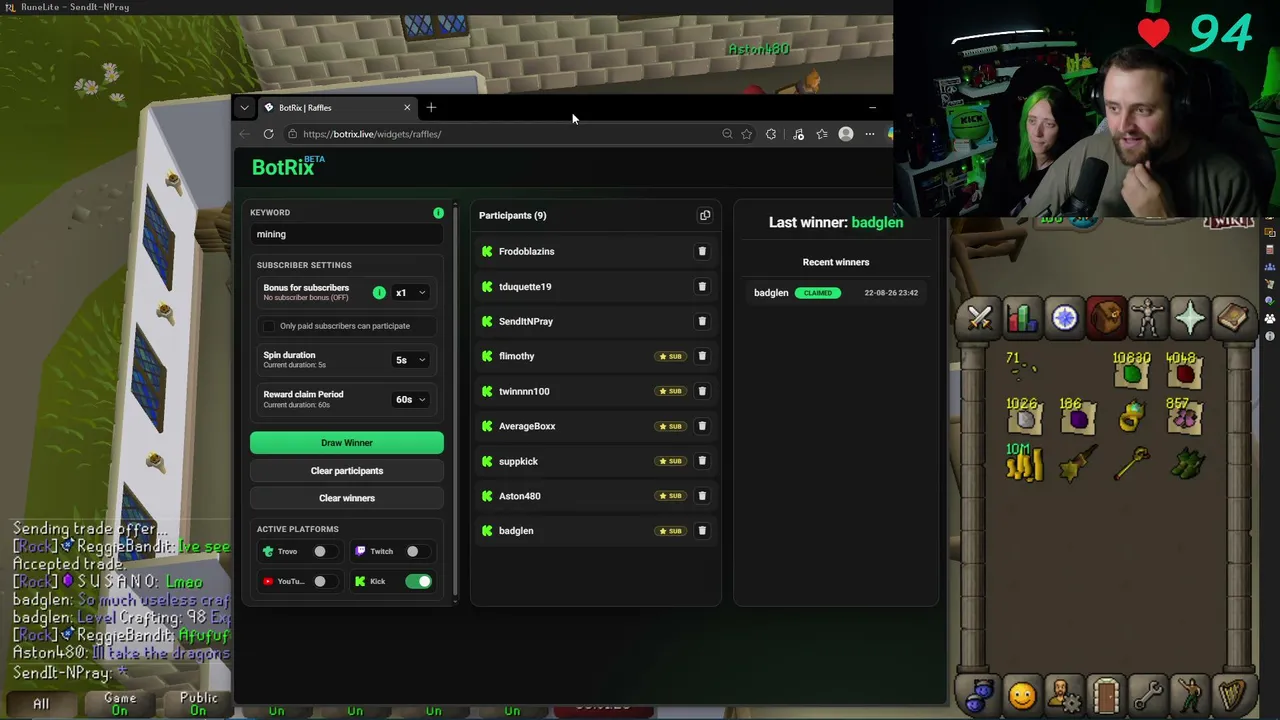
Task: Open the subscriber bonus multiplier dropdown
Action: [410, 293]
